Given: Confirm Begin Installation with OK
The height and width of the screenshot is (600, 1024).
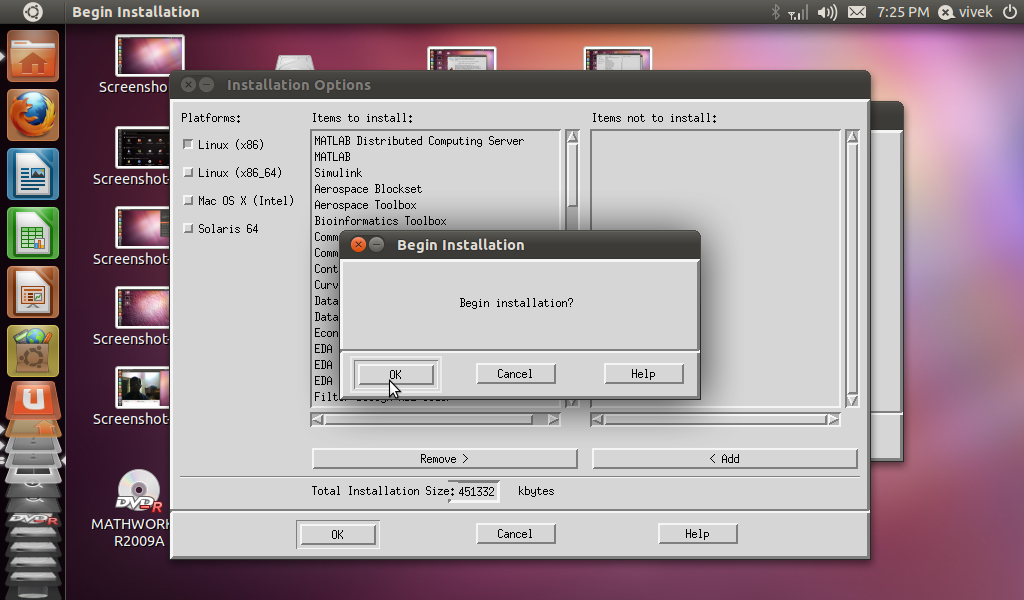Looking at the screenshot, I should (x=395, y=374).
